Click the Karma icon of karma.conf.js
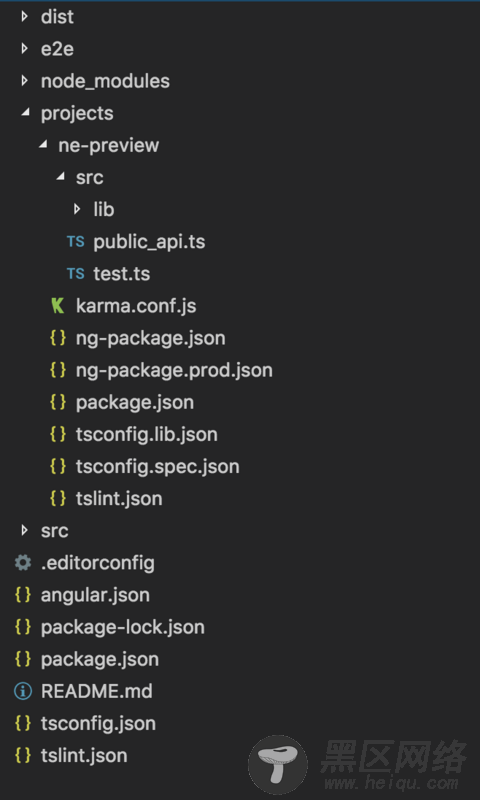 click(58, 306)
